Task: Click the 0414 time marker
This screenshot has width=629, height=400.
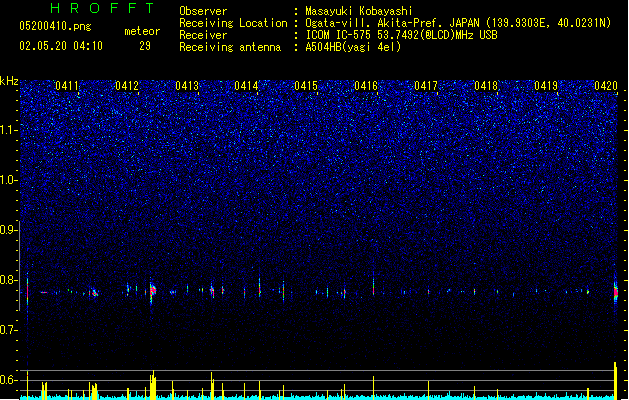Action: point(246,86)
